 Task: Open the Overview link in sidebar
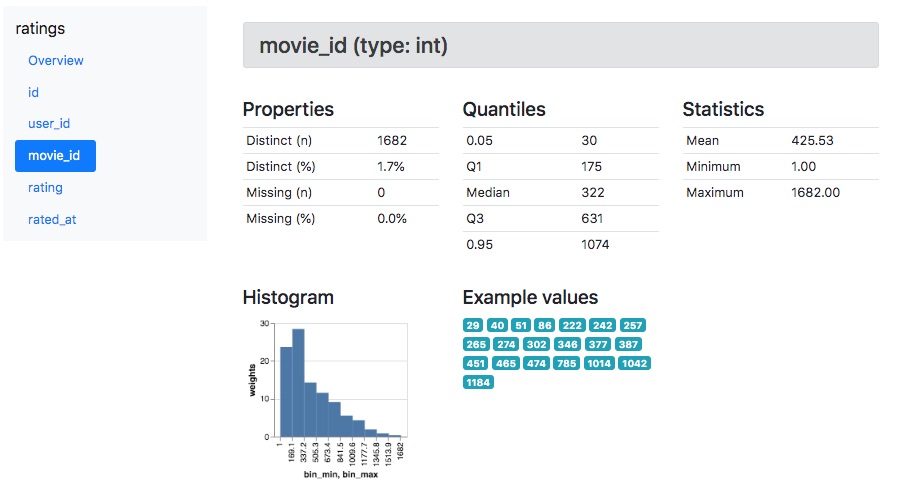[56, 60]
